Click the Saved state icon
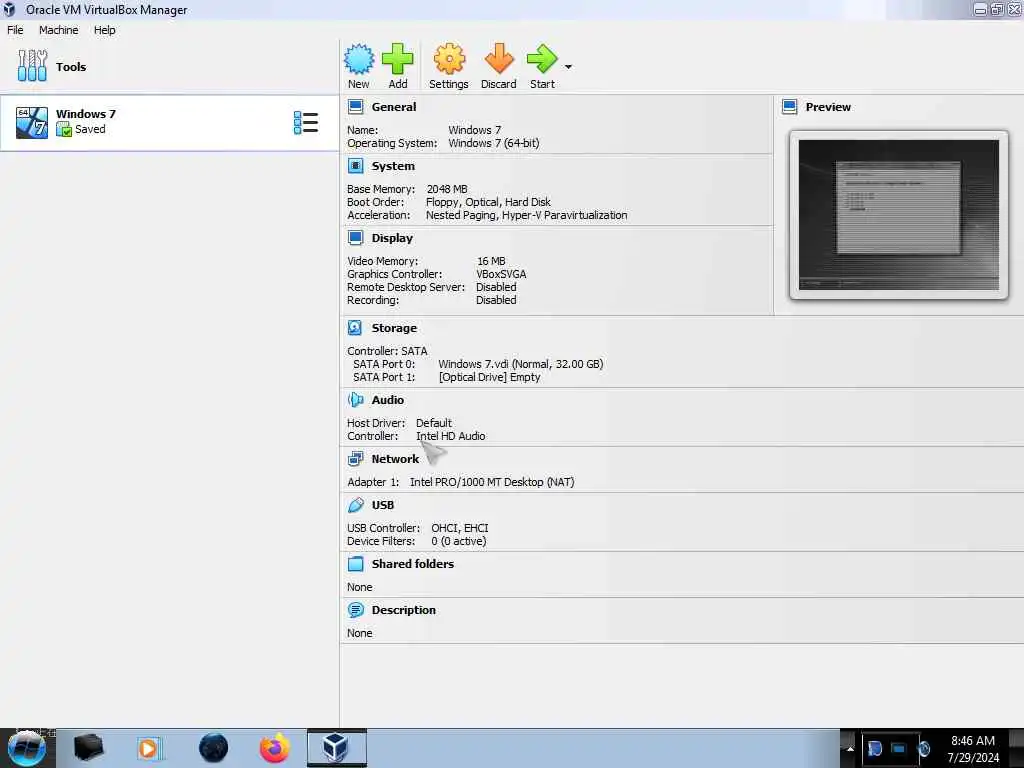Viewport: 1024px width, 768px height. [64, 129]
